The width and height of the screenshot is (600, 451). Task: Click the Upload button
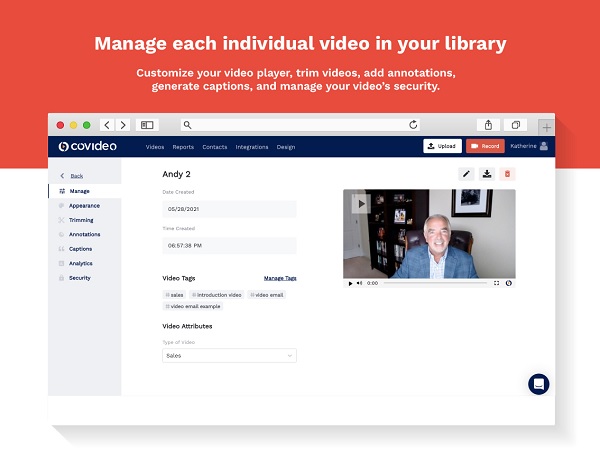coord(441,146)
